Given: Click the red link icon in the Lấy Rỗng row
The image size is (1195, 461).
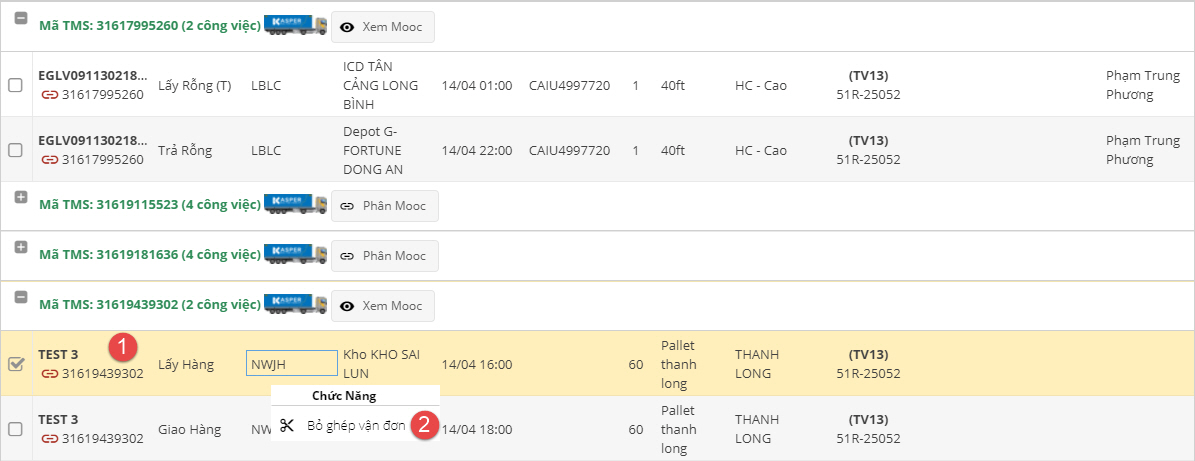Looking at the screenshot, I should [x=49, y=94].
